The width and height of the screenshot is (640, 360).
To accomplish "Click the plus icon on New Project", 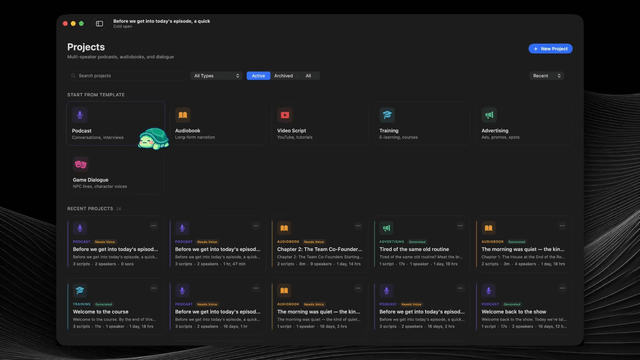I will coord(536,49).
